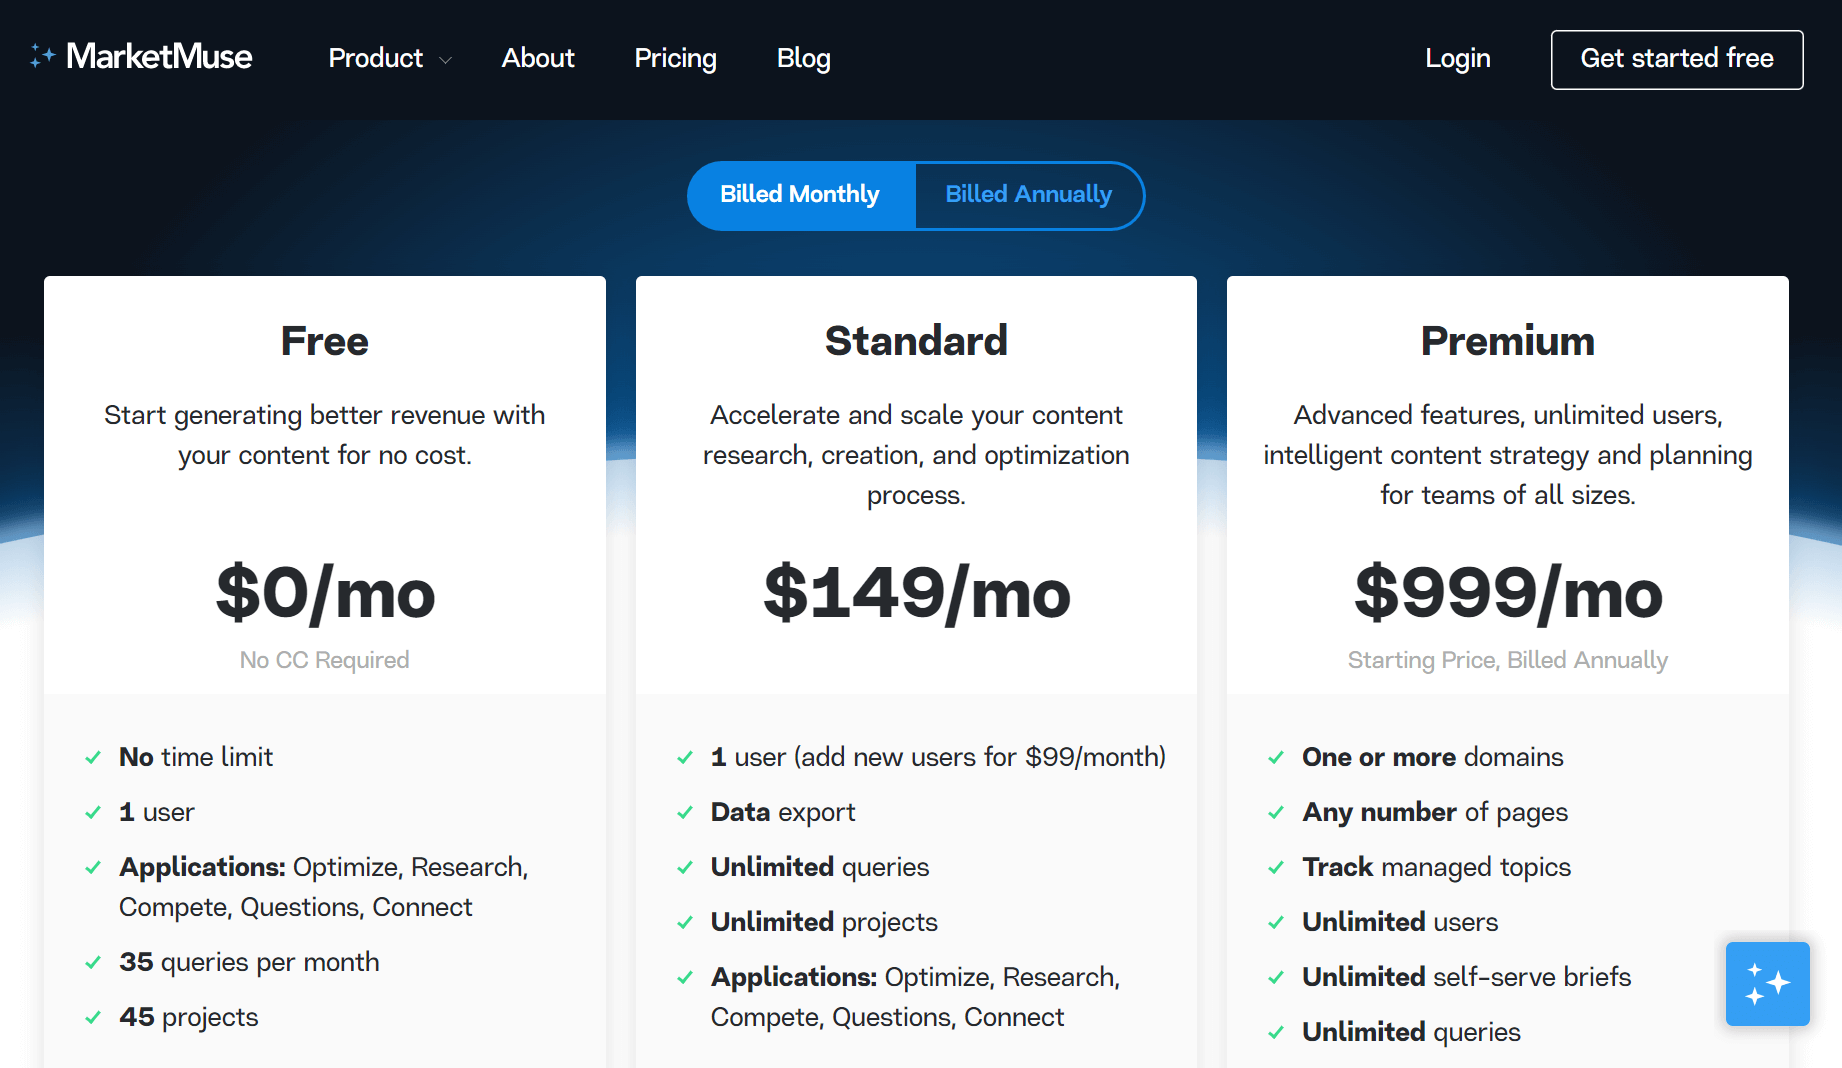The height and width of the screenshot is (1068, 1842).
Task: Click the Login link
Action: pyautogui.click(x=1458, y=58)
